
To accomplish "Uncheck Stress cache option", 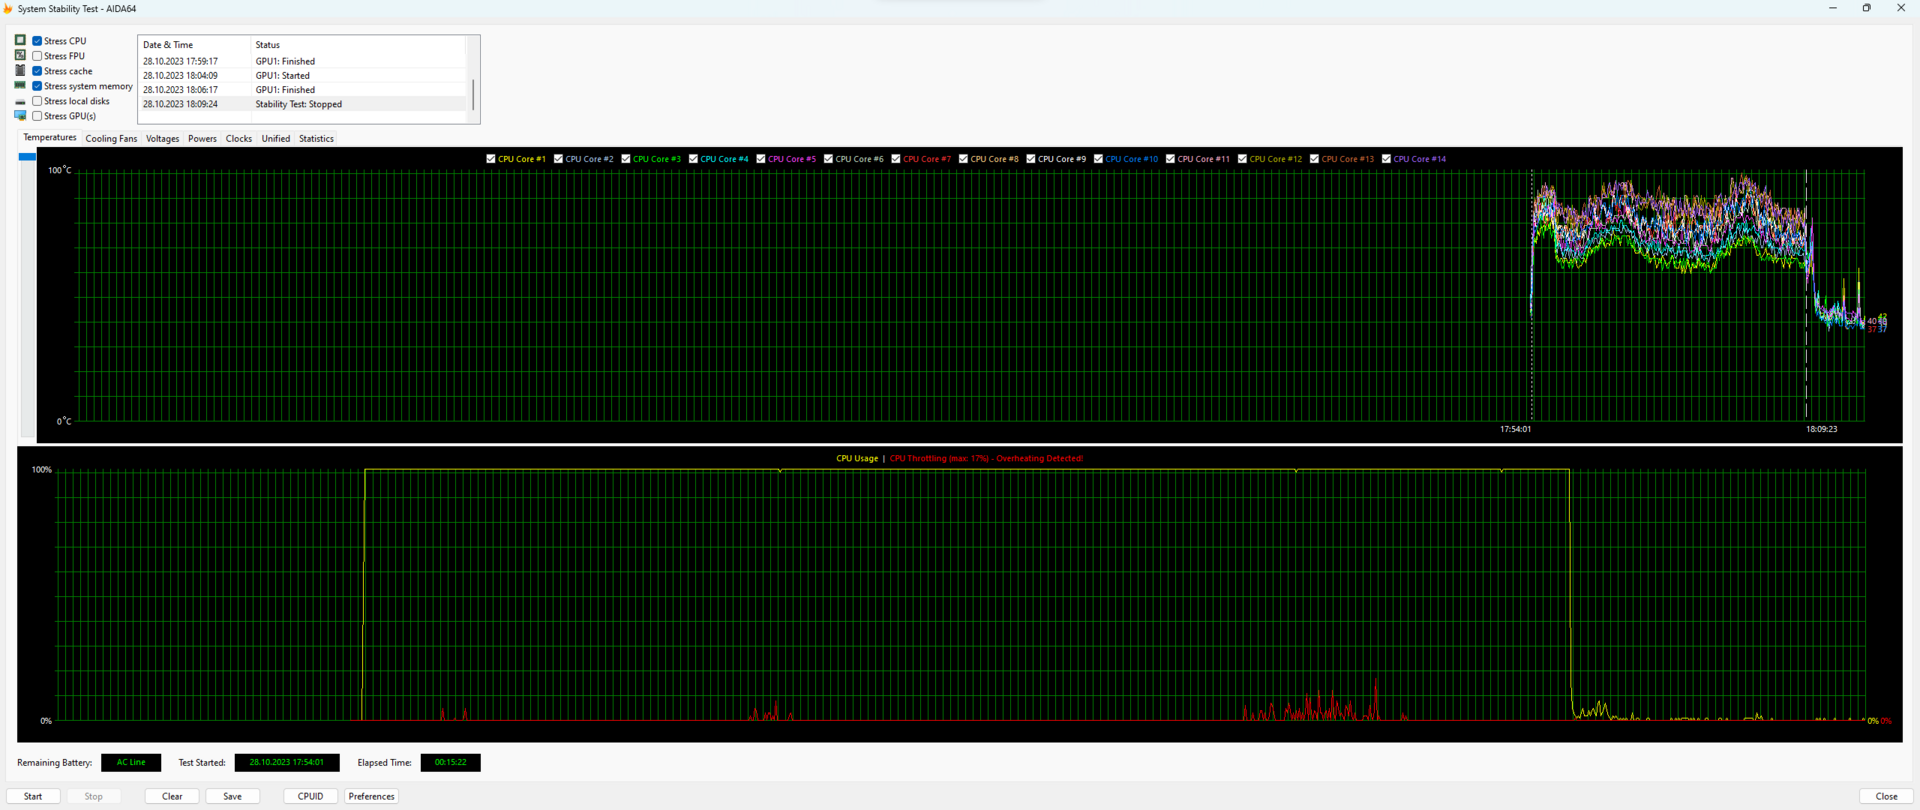I will click(37, 71).
